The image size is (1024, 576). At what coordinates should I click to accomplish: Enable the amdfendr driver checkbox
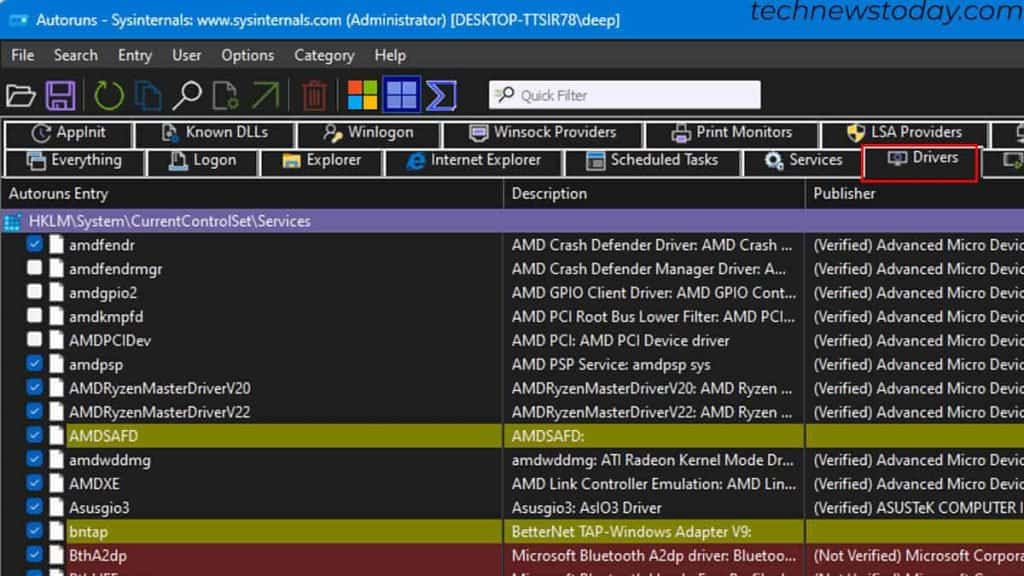click(33, 244)
